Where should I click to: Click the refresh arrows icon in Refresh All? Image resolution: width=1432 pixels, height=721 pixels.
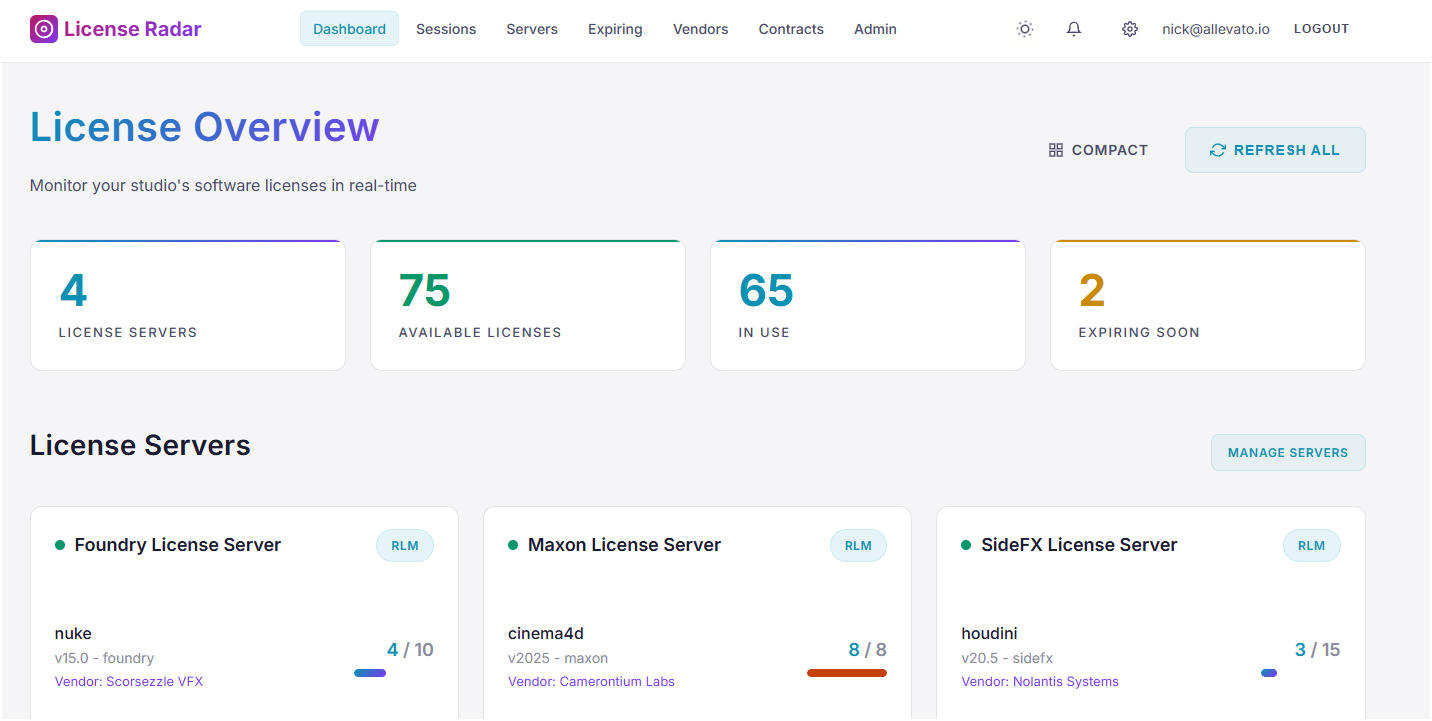1217,150
